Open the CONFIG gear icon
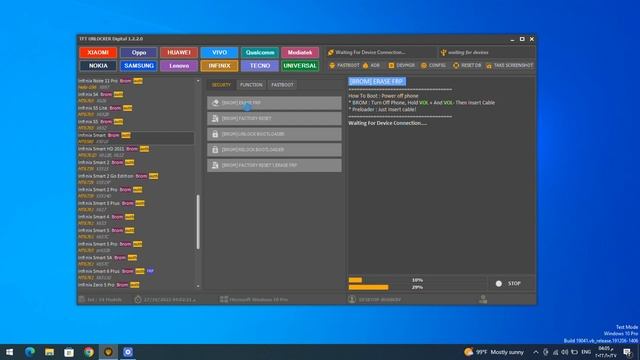The width and height of the screenshot is (640, 360). coord(424,65)
